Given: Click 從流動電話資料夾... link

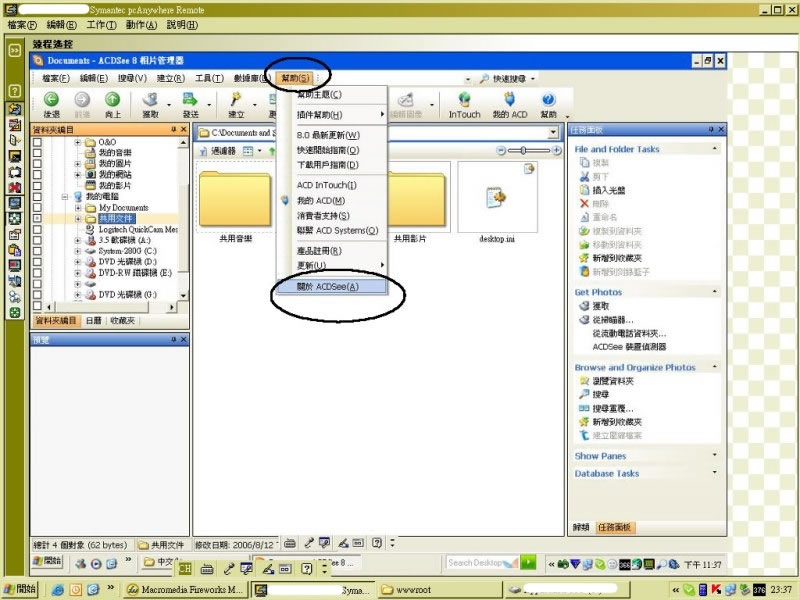Looking at the screenshot, I should 629,334.
